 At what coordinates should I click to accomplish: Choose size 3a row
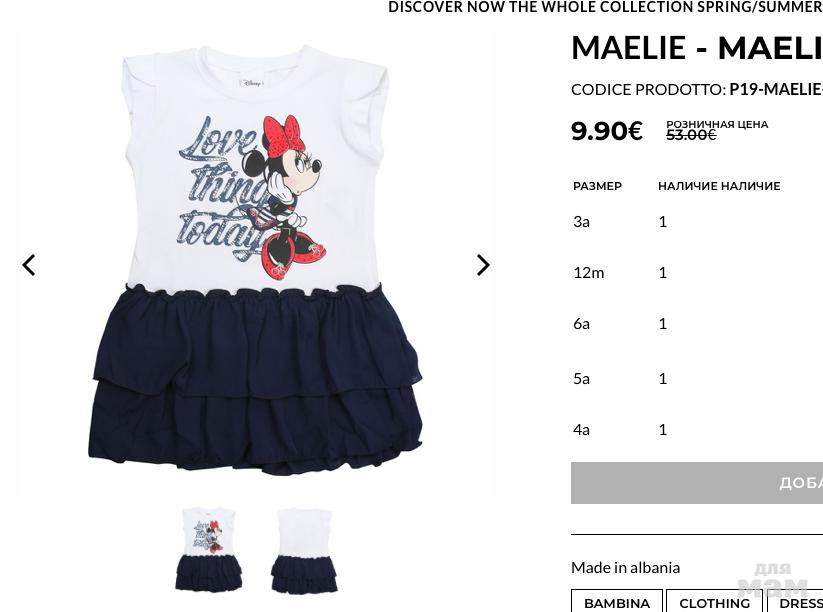point(697,221)
